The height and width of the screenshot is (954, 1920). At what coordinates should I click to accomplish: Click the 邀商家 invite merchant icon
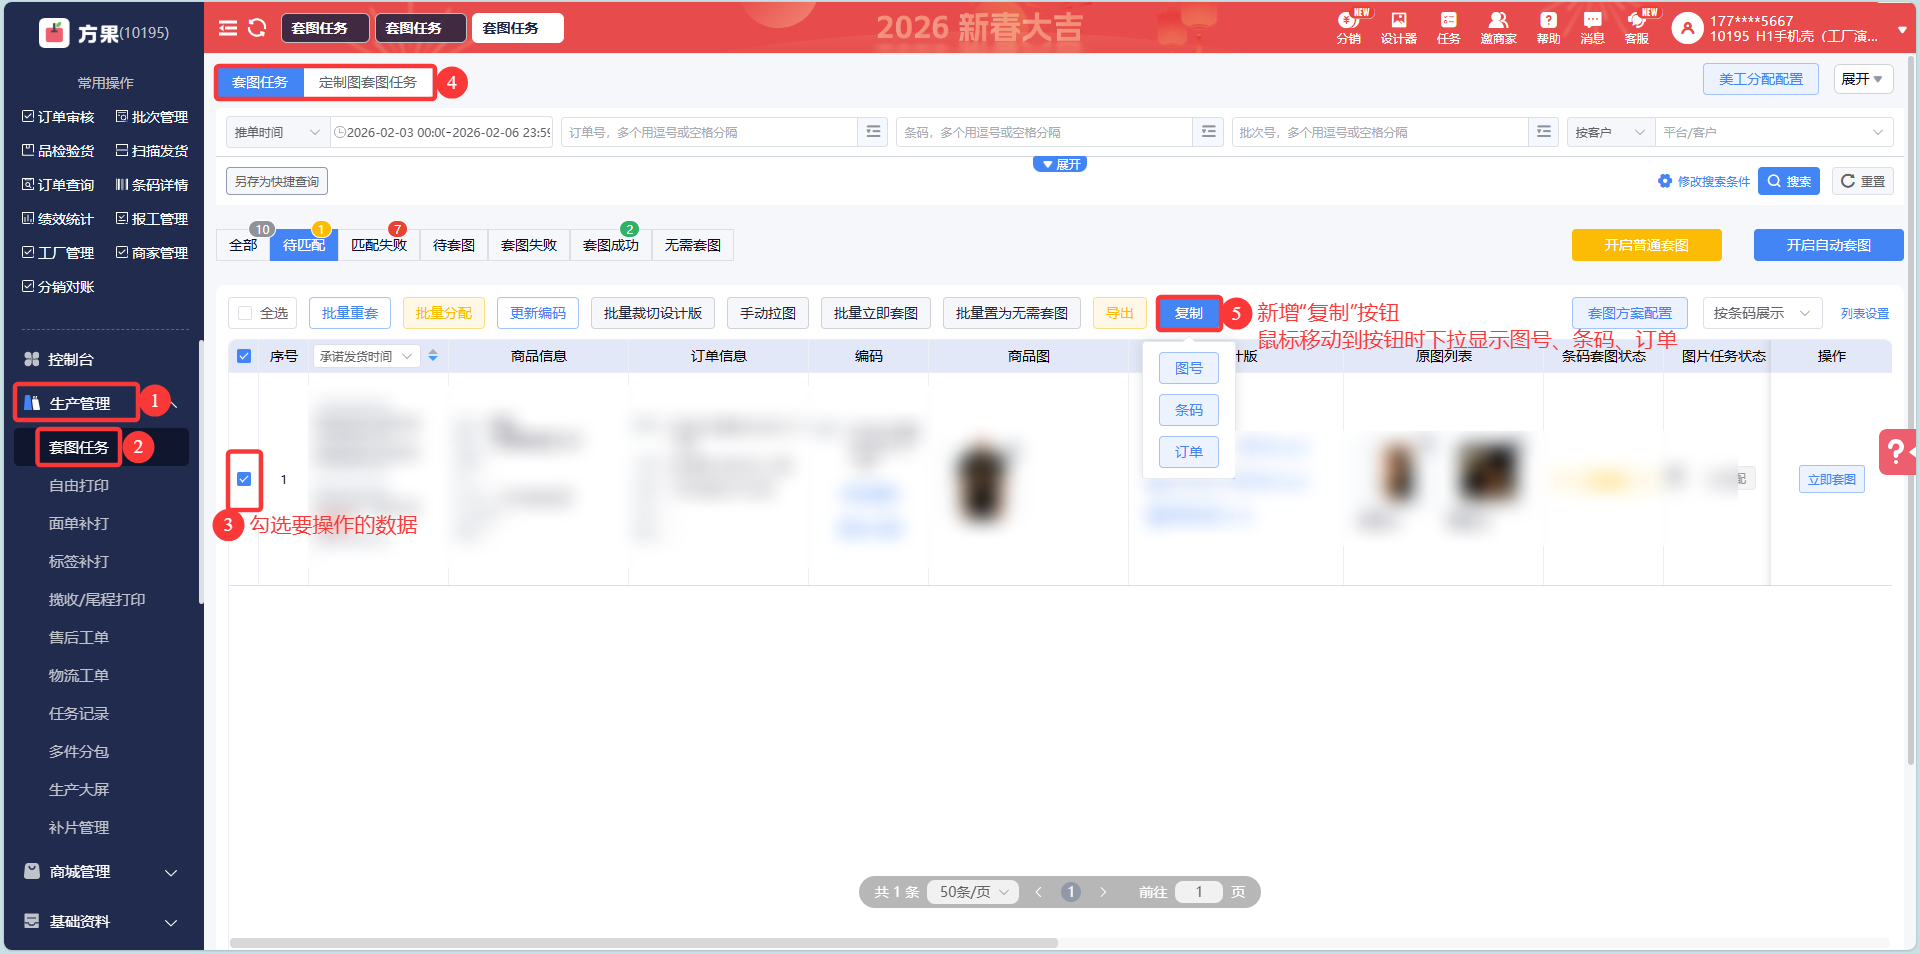click(1498, 27)
